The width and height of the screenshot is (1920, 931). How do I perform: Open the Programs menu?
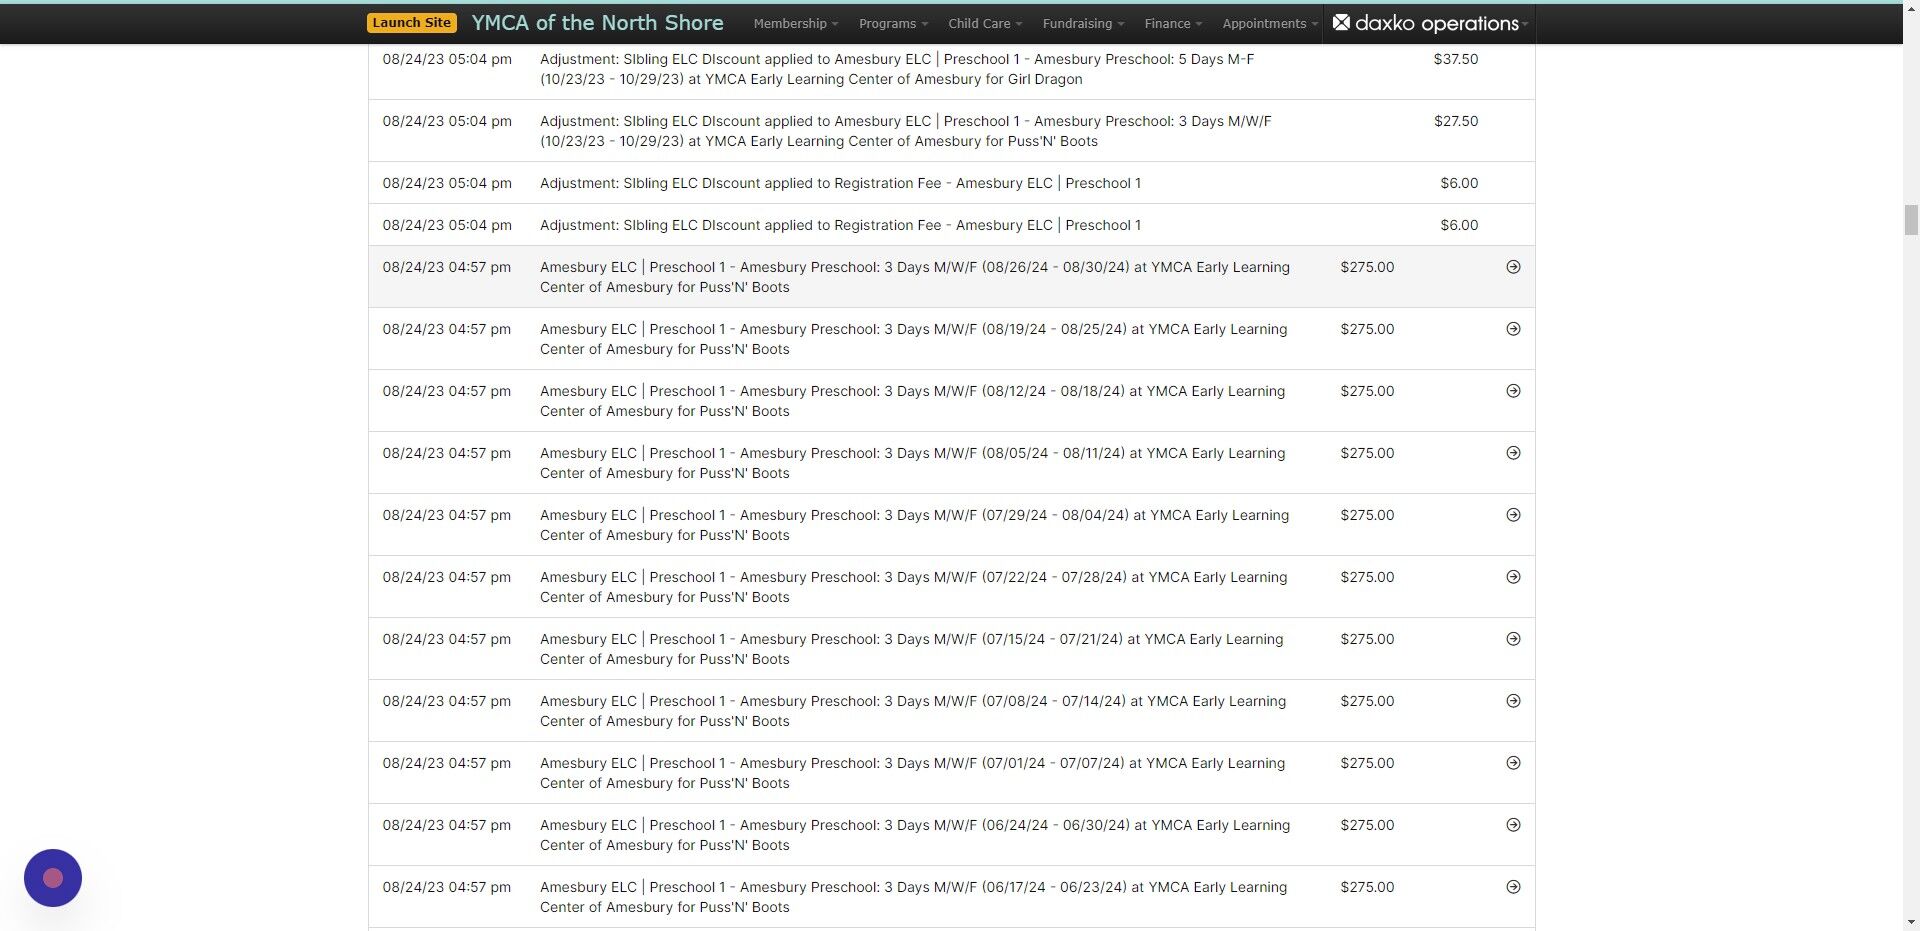890,23
